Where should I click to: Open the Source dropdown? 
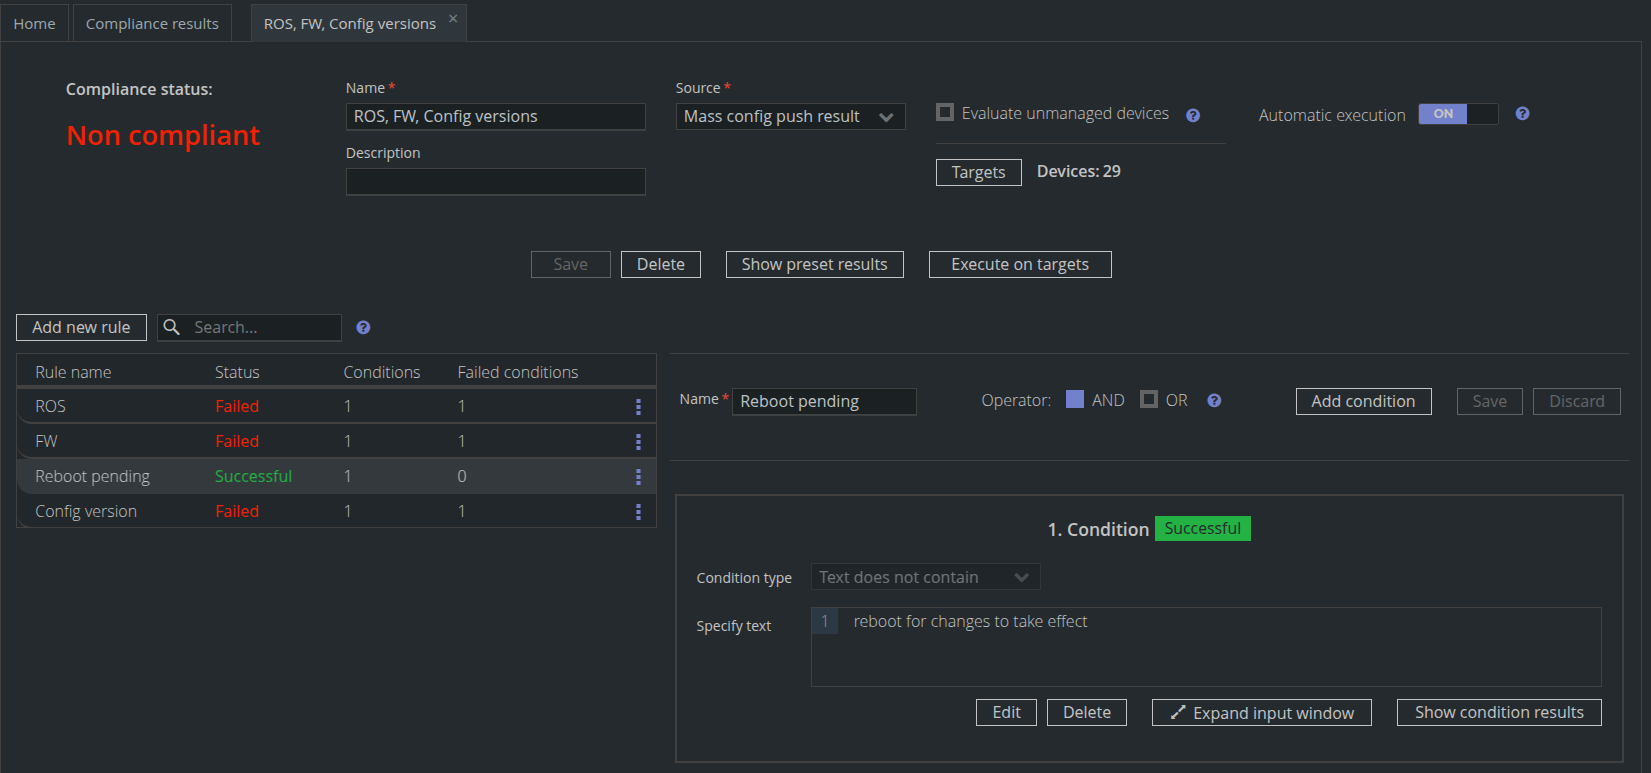[x=790, y=117]
